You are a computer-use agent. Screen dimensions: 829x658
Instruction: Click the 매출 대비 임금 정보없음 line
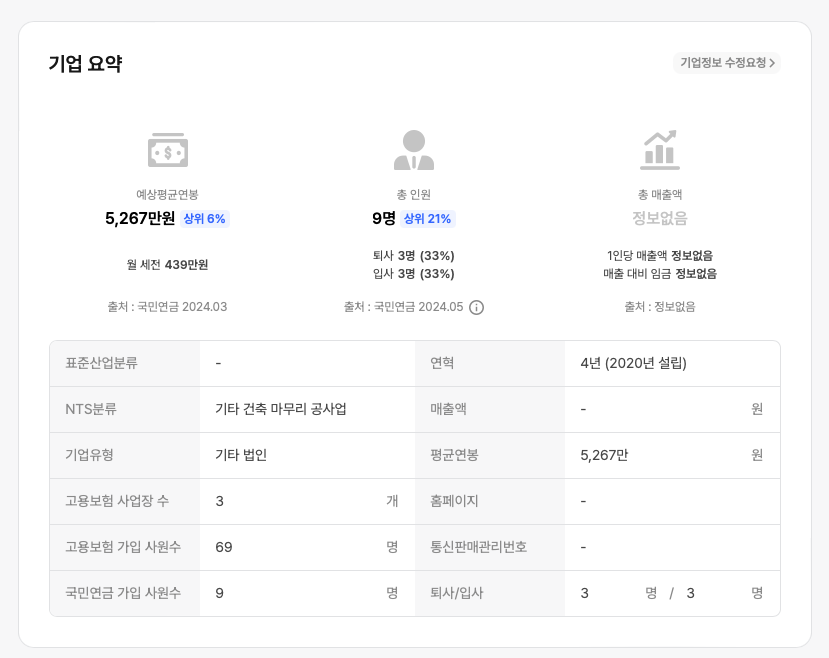660,274
